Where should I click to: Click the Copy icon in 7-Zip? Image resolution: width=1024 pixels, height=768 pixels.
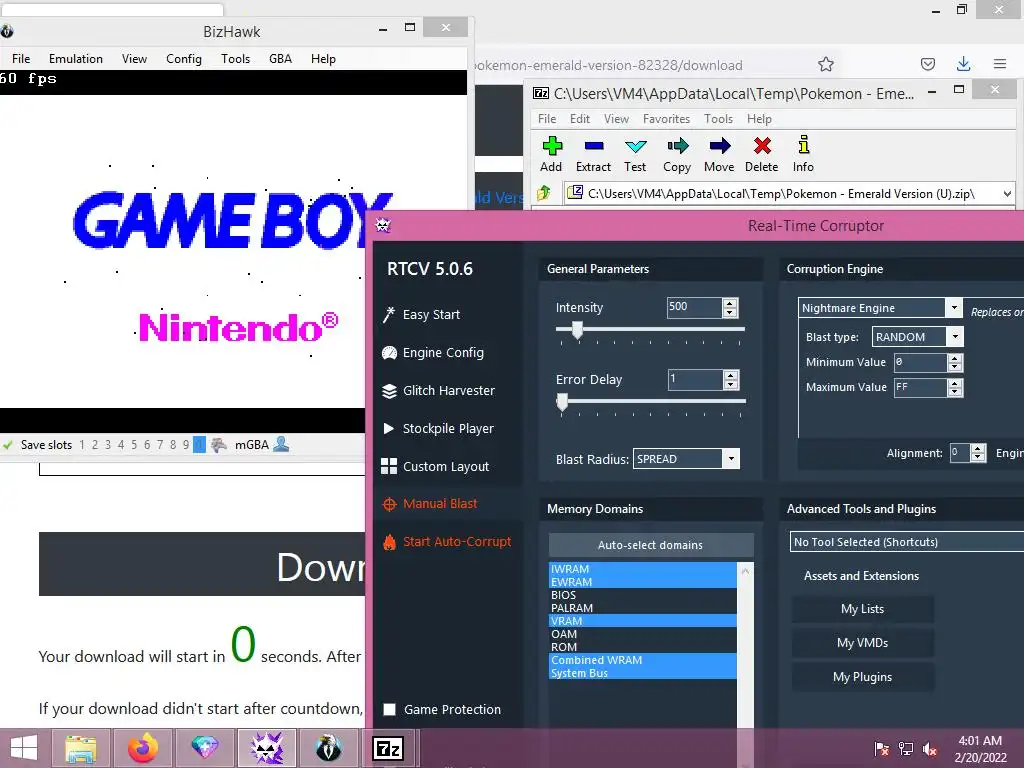point(677,146)
